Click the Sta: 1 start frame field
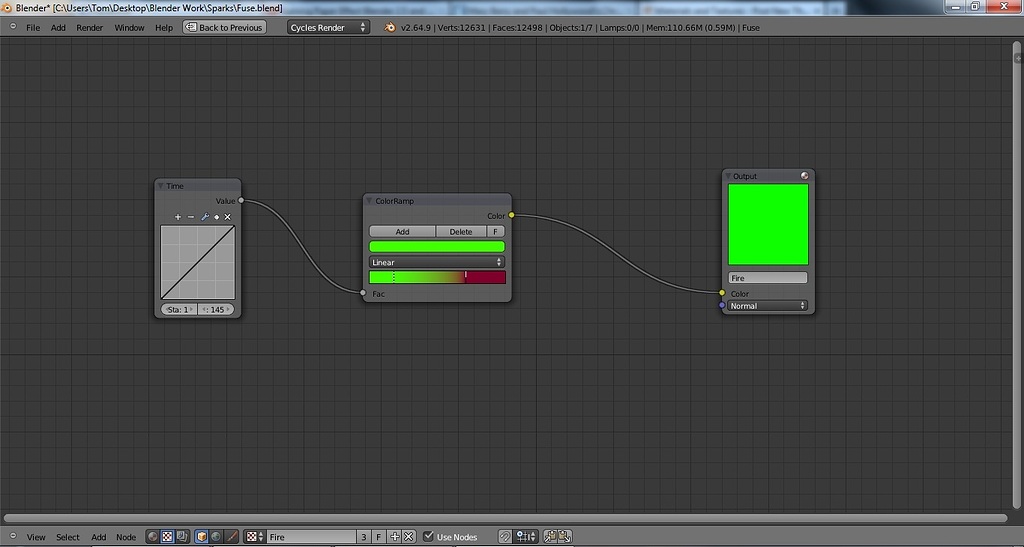 179,309
